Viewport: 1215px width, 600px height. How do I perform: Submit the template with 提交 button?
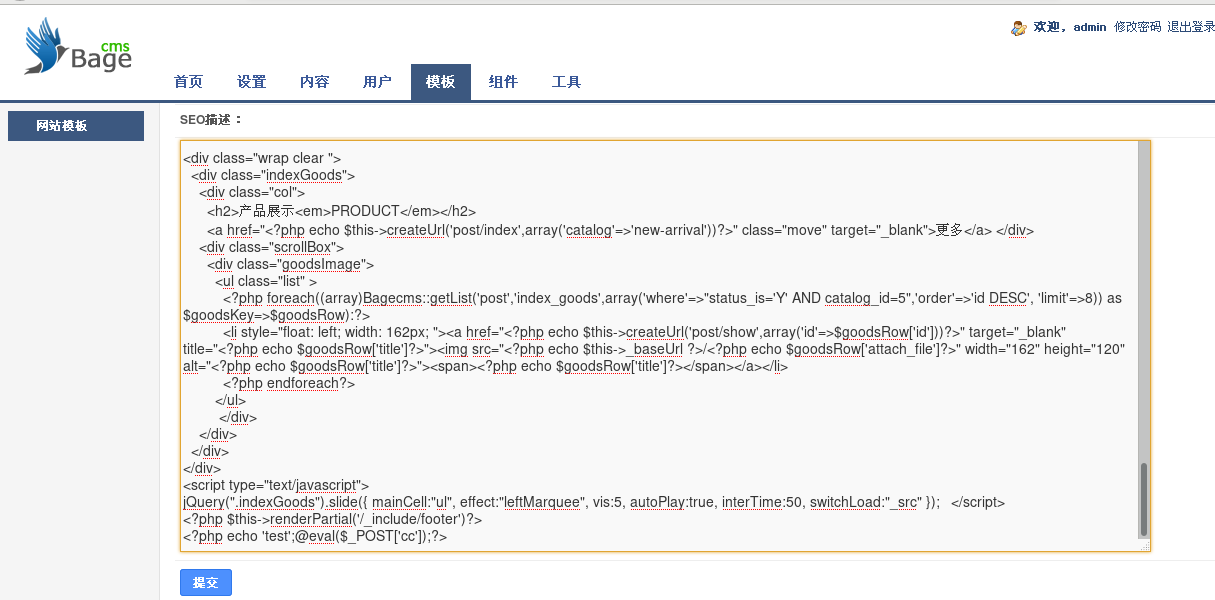click(x=206, y=582)
